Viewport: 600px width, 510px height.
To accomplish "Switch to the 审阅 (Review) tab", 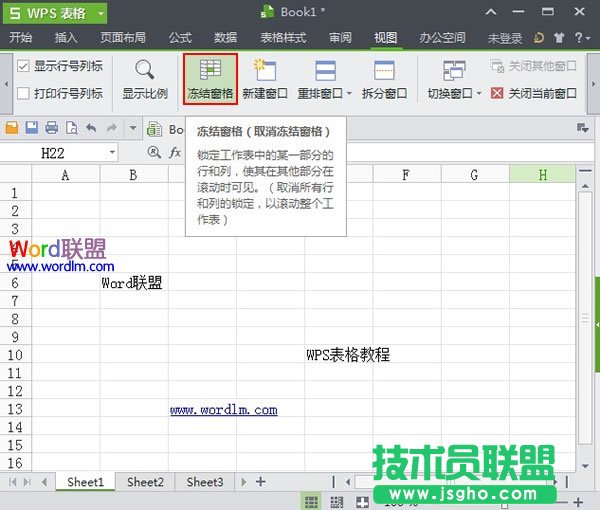I will pyautogui.click(x=340, y=37).
